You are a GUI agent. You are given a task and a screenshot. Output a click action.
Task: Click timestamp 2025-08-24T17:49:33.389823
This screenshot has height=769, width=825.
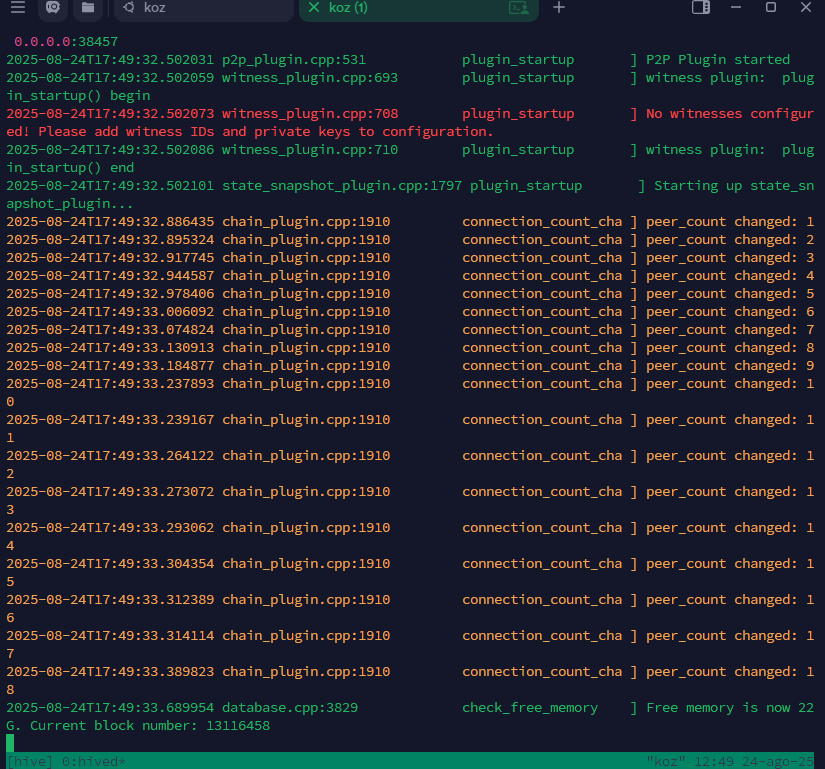coord(110,672)
